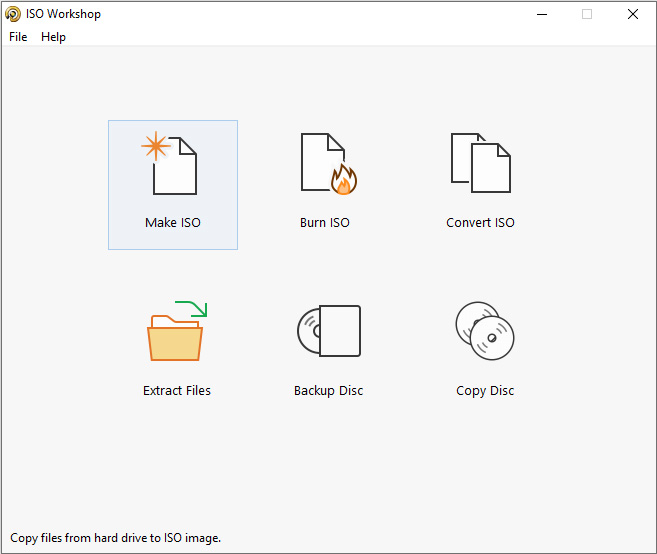Minimize the ISO Workshop window
Viewport: 657px width, 554px height.
542,14
